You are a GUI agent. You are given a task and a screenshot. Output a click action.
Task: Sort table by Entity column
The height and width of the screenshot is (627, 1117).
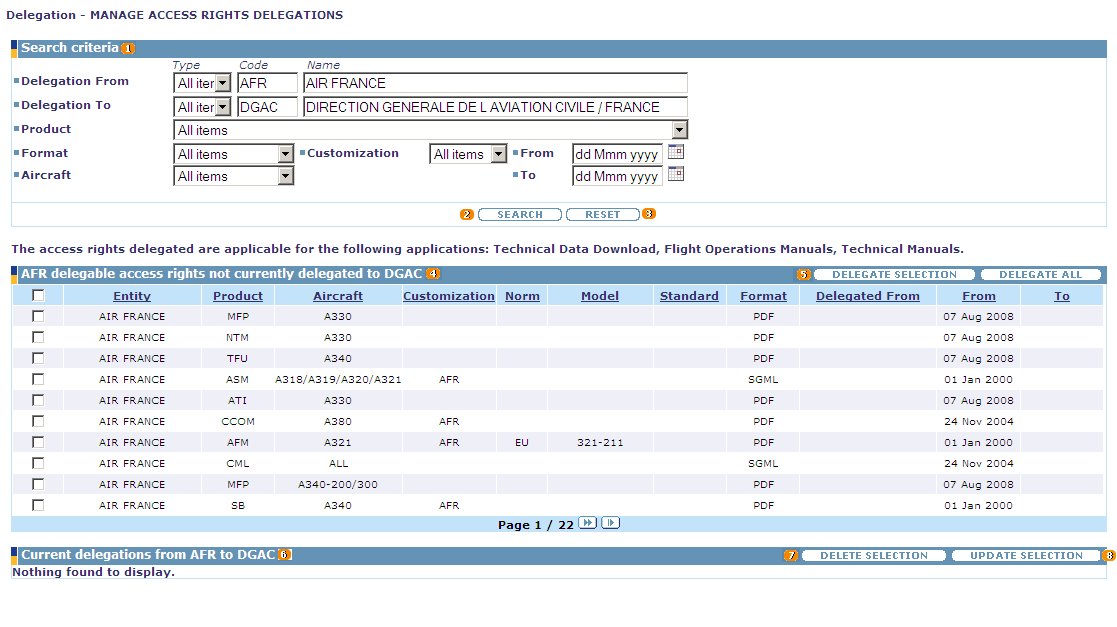point(132,296)
